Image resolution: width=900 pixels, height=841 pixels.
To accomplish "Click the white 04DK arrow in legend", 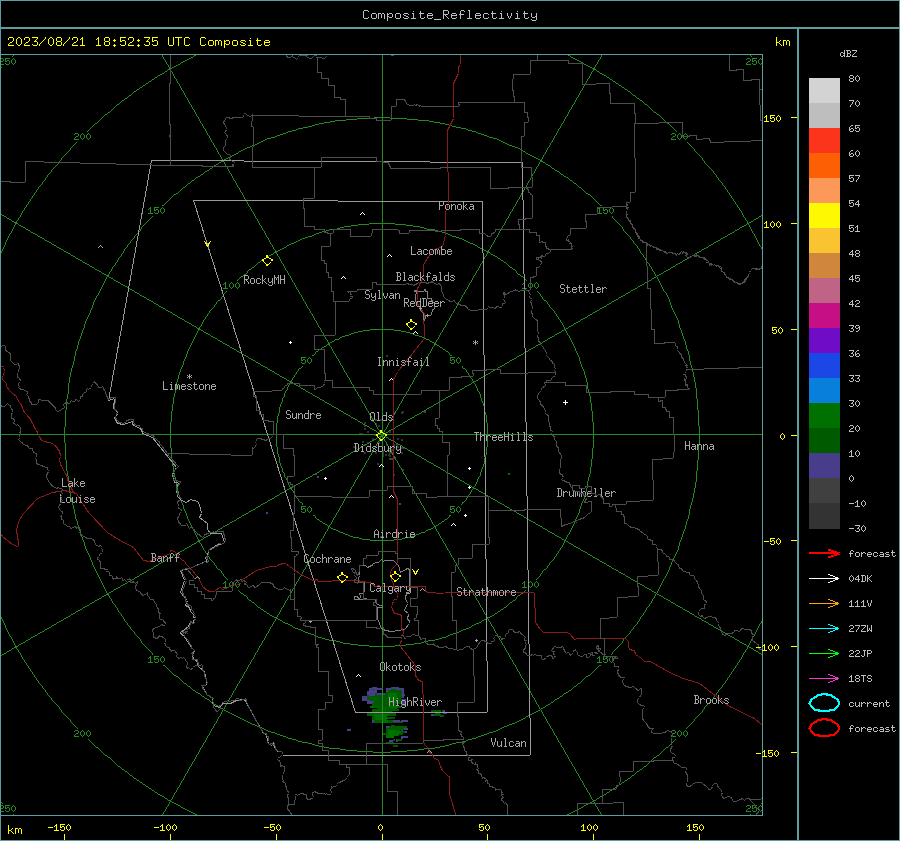I will coord(824,578).
